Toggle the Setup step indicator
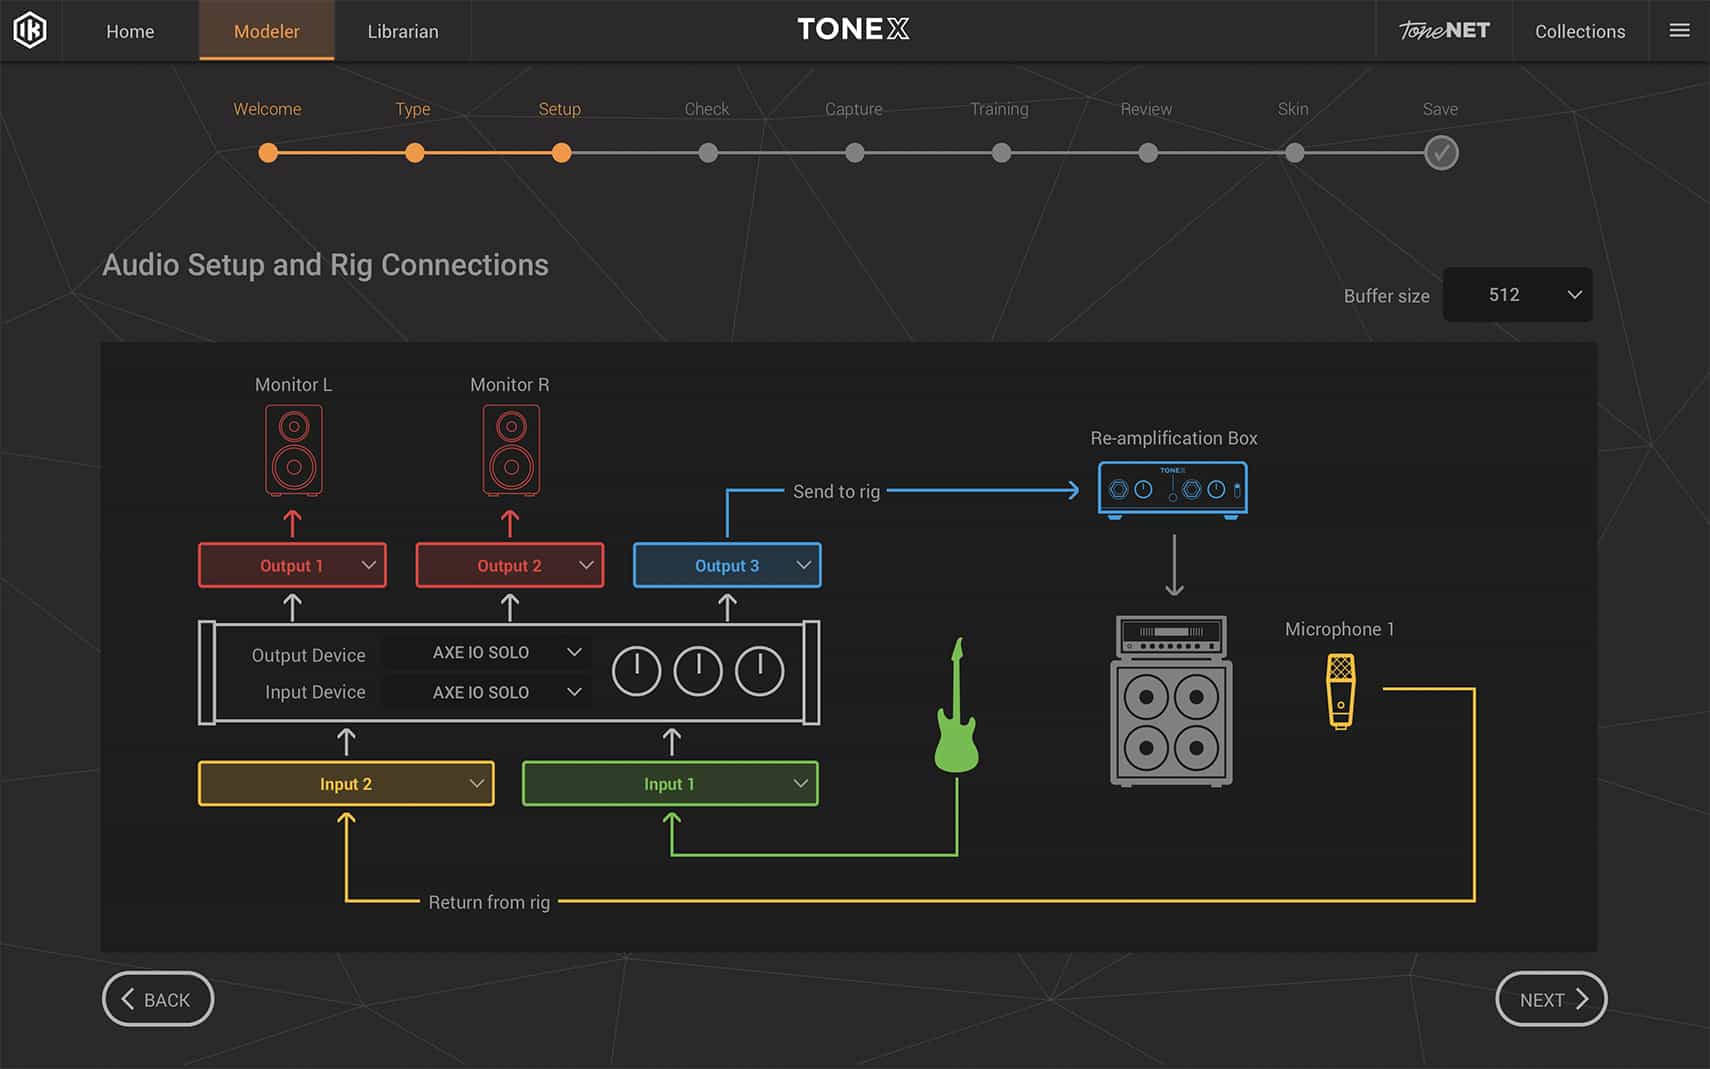1710x1069 pixels. click(x=561, y=152)
